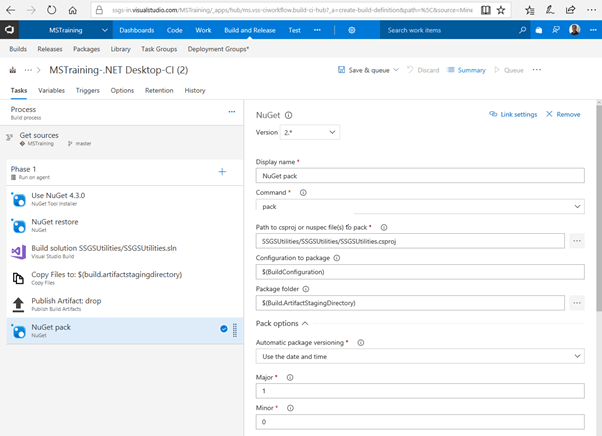Show info for Package folder
602x436 pixels.
coord(306,289)
